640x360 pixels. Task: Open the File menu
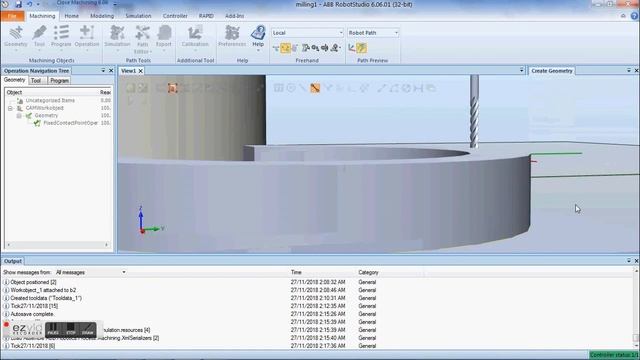pos(12,16)
